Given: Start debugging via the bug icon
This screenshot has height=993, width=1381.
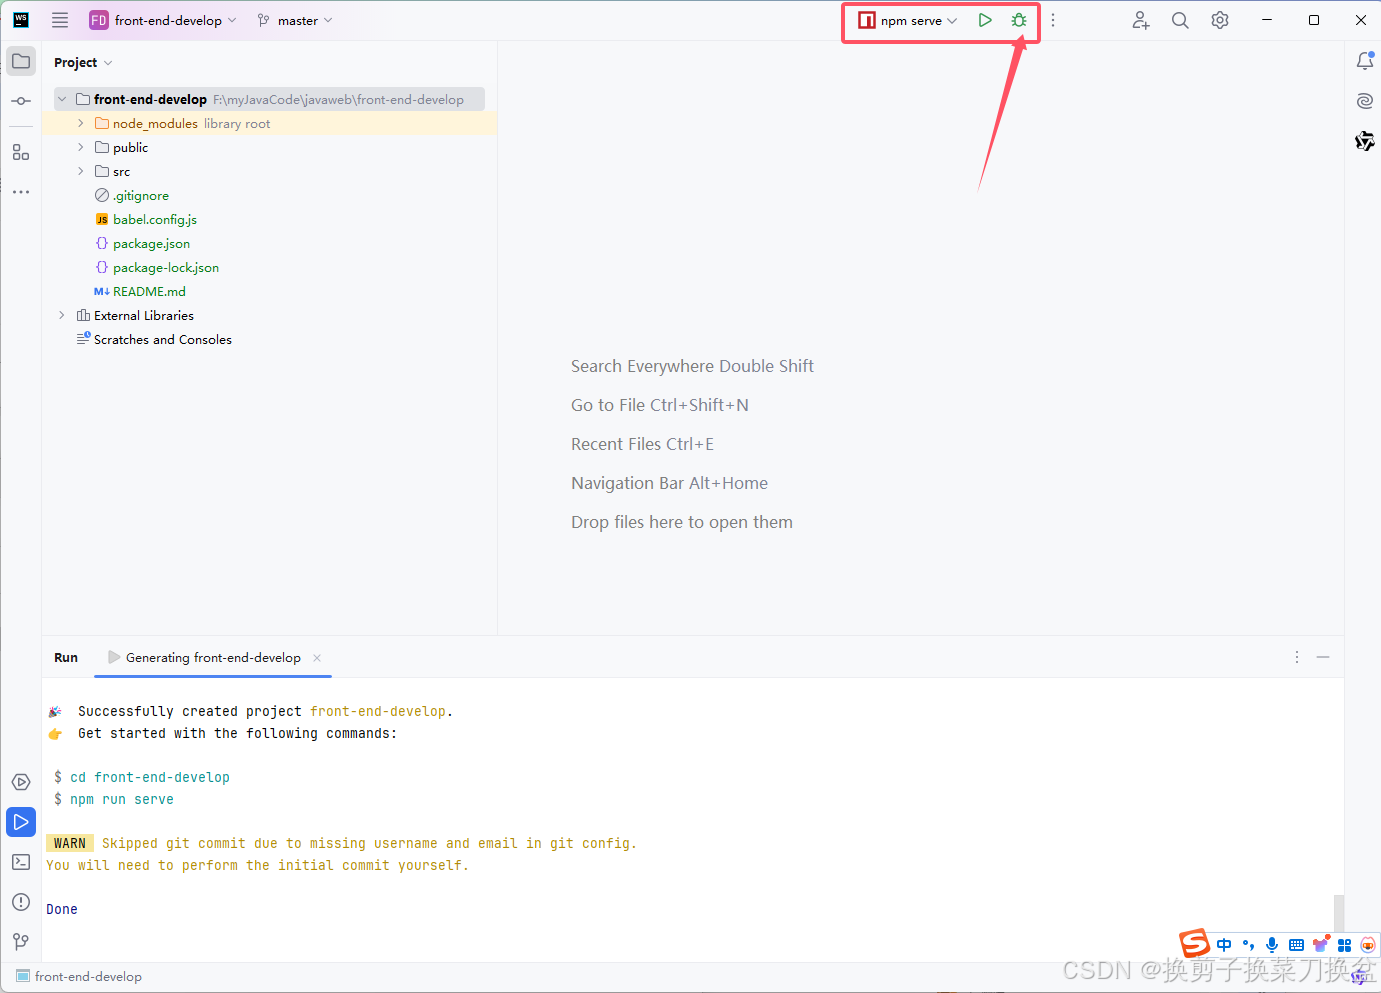Looking at the screenshot, I should [1019, 20].
